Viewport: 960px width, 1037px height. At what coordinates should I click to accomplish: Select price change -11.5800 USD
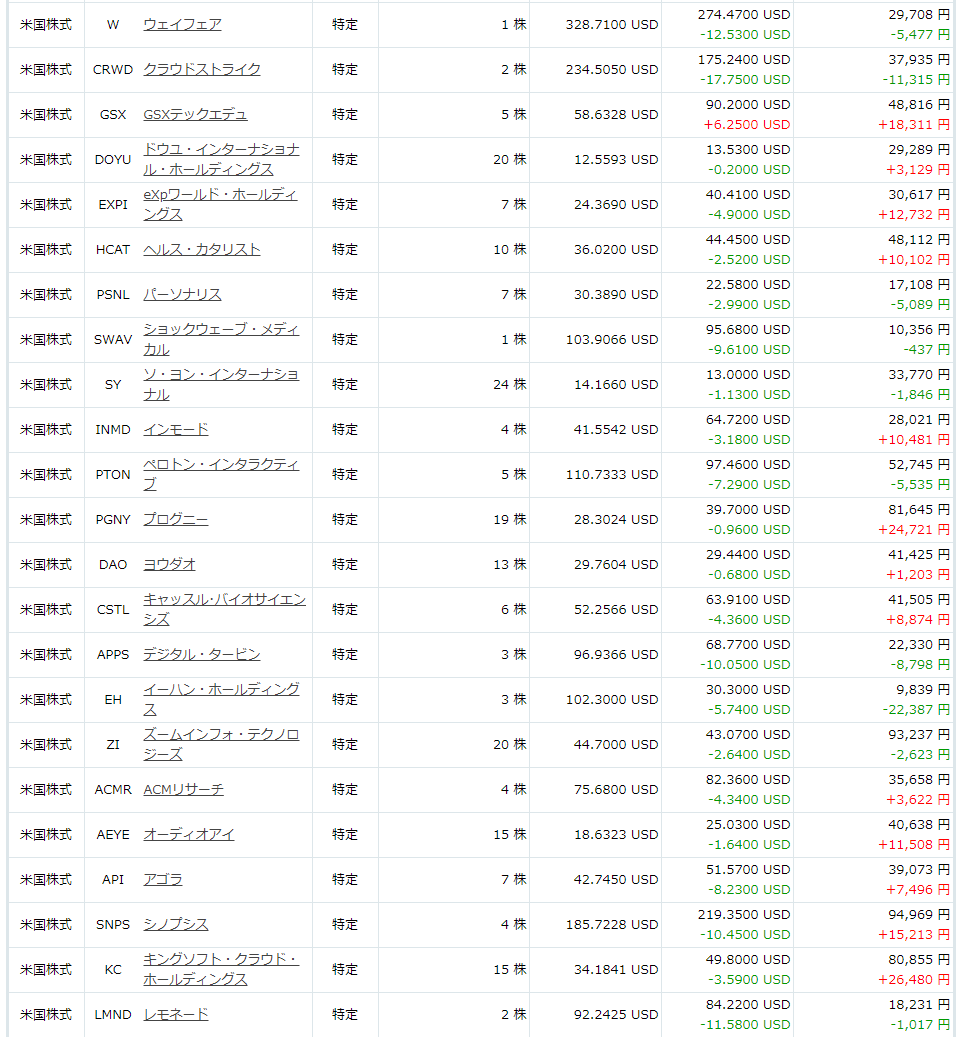pyautogui.click(x=745, y=1024)
